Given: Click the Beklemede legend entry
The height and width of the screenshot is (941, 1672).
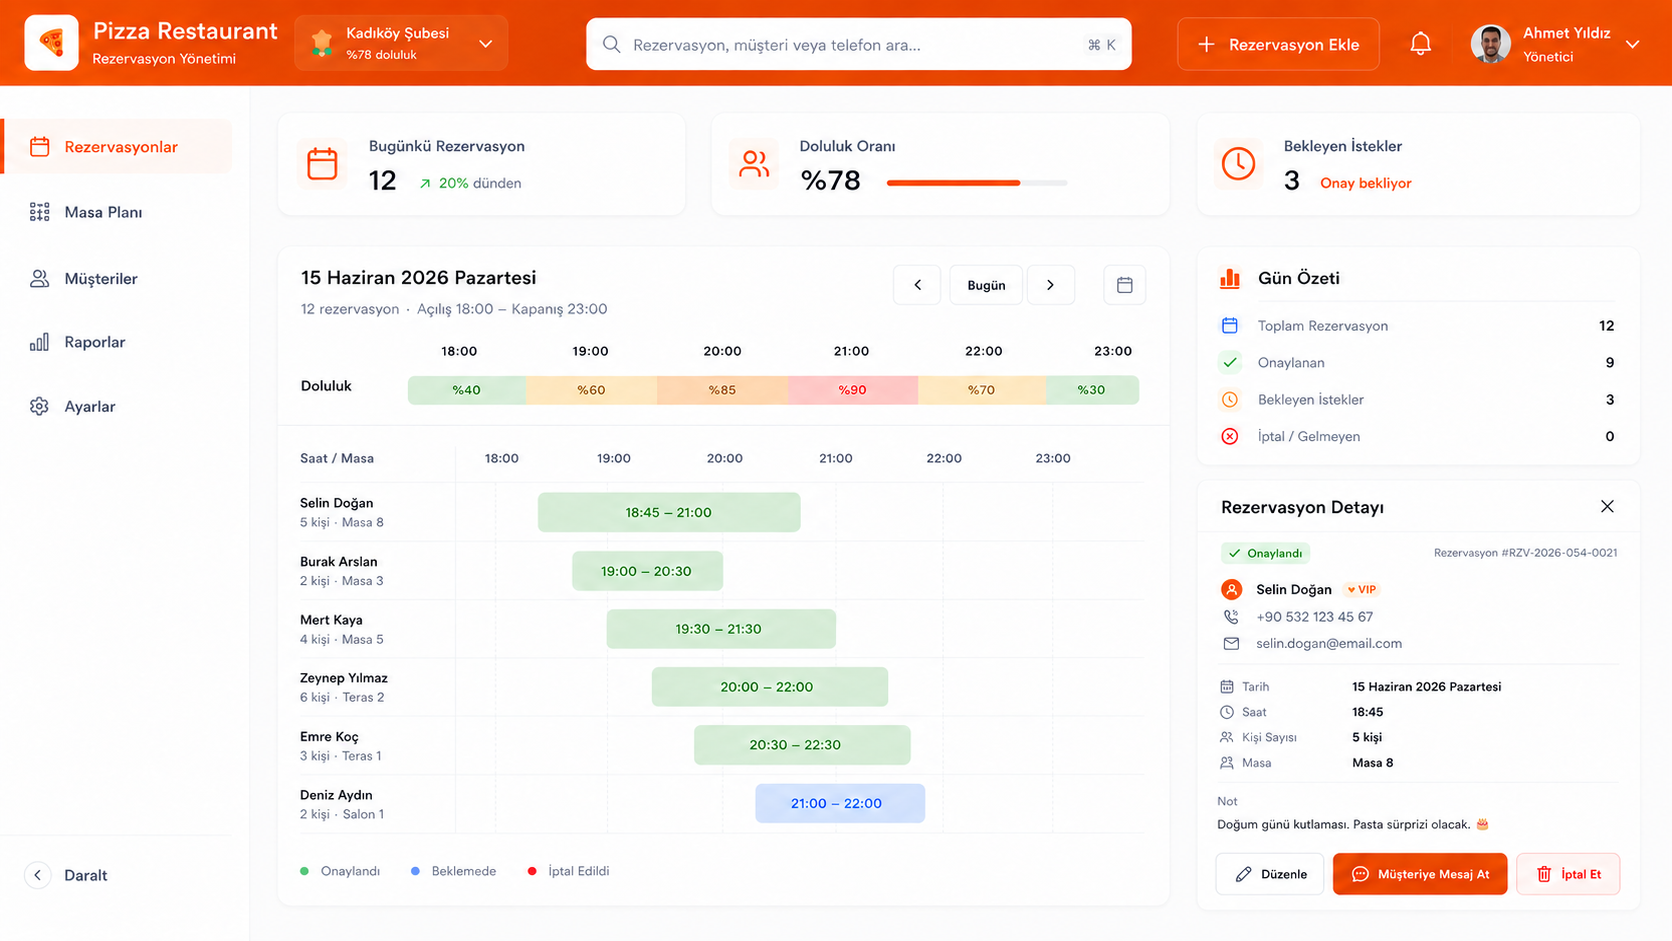Looking at the screenshot, I should click(x=453, y=871).
